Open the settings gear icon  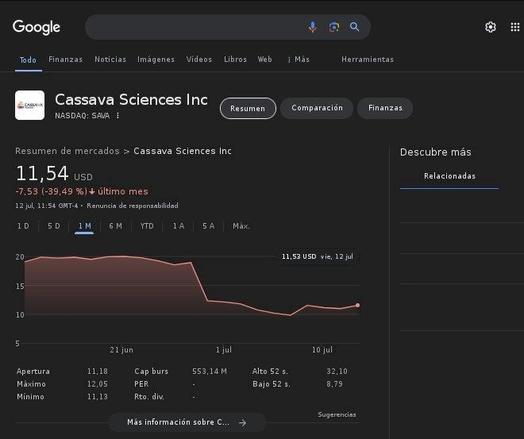(490, 27)
